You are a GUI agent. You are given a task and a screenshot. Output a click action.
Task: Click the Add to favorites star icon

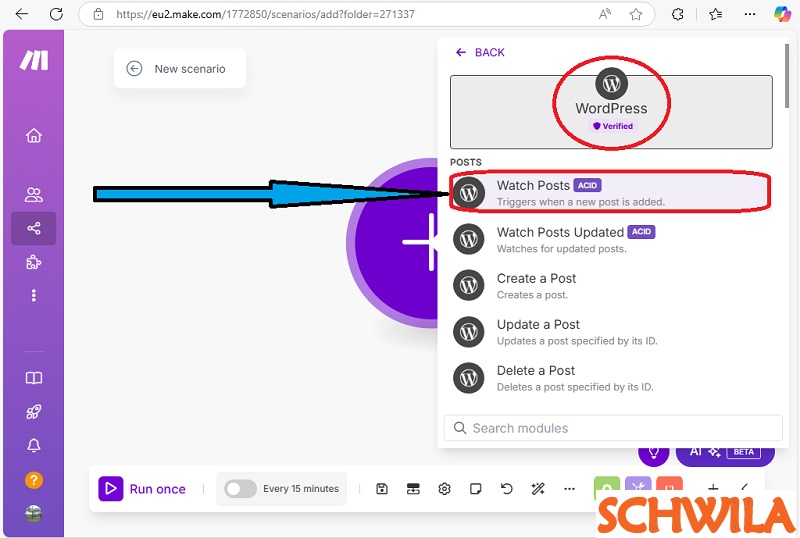(x=636, y=14)
